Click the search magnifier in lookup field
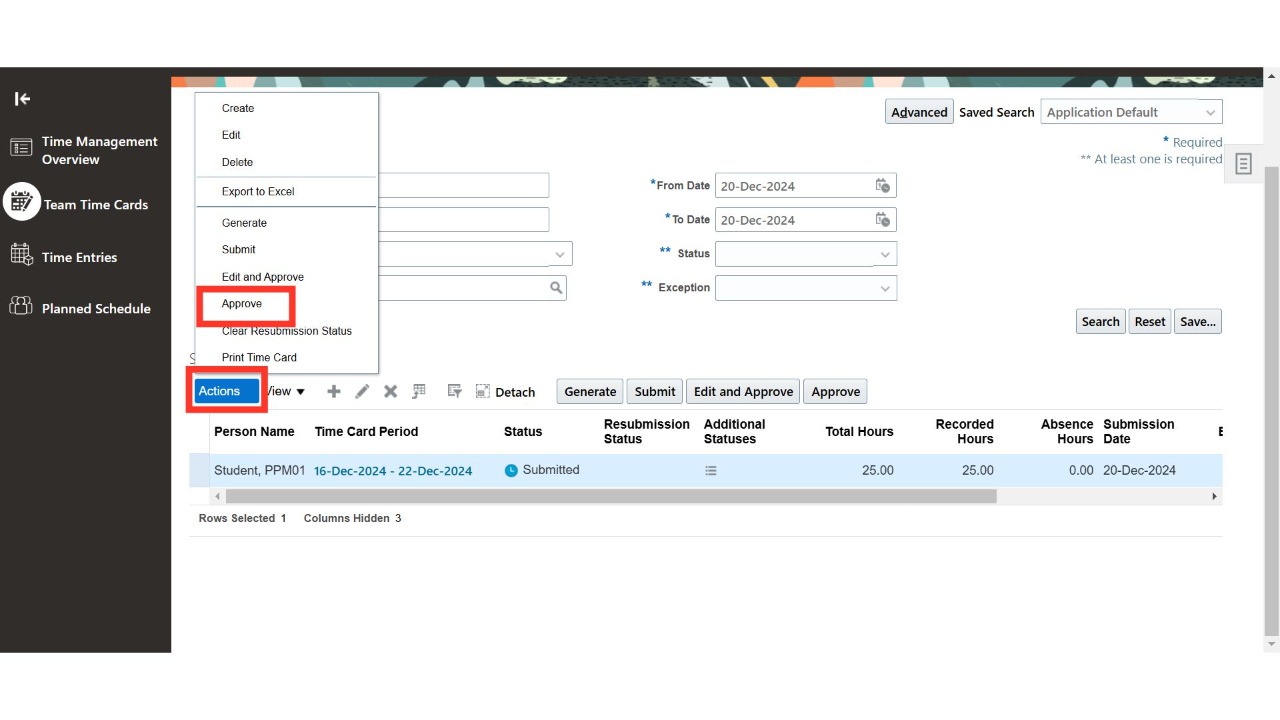 pos(556,288)
